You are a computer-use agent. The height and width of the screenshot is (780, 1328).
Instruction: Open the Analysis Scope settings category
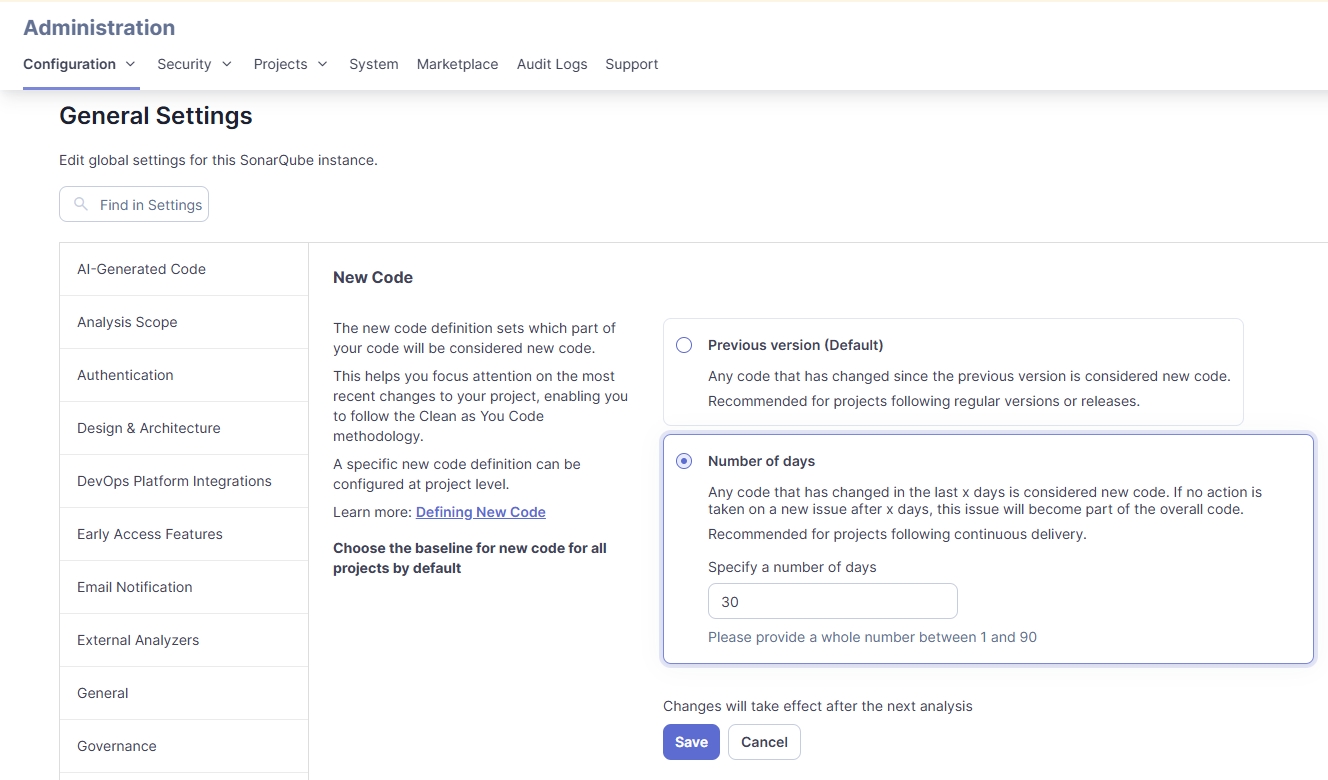(127, 322)
